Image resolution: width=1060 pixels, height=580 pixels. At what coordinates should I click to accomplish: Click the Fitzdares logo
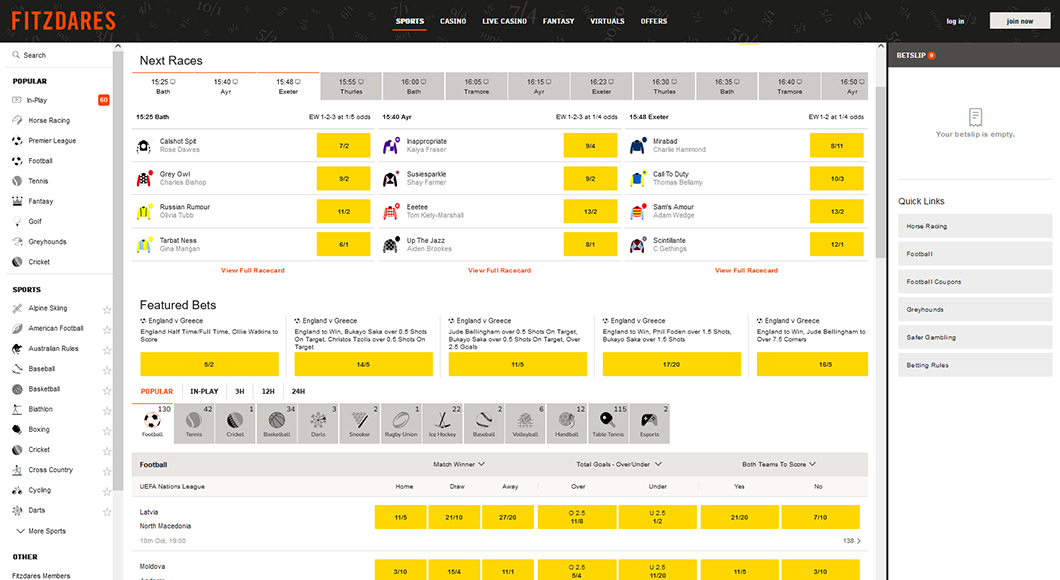[x=64, y=22]
